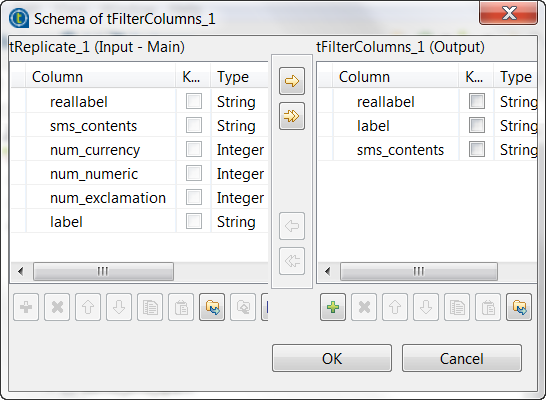The image size is (546, 400).
Task: Toggle Key checkbox for input label row
Action: 194,222
